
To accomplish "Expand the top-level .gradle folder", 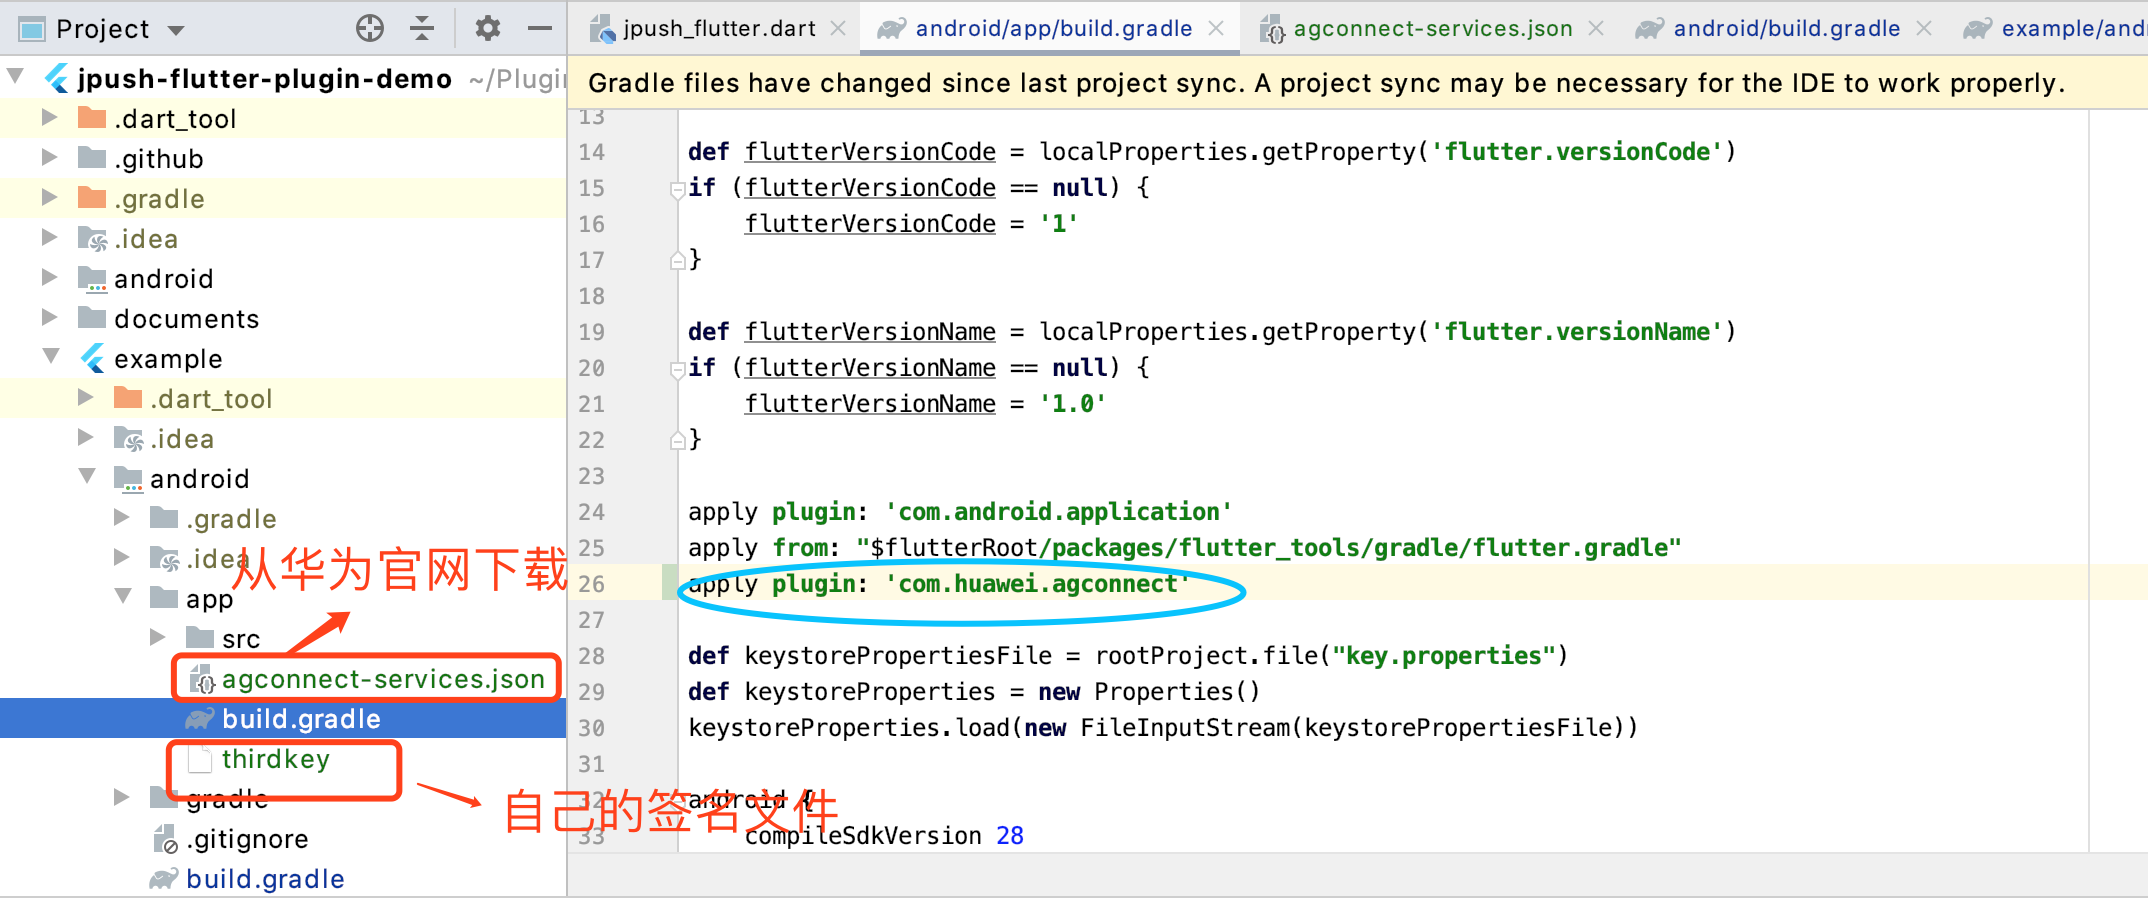I will (49, 198).
